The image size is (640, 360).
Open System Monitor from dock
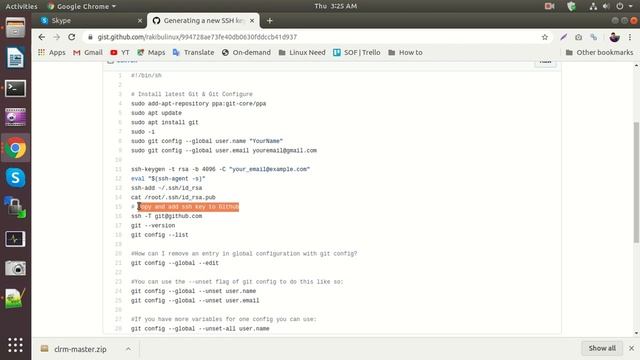[15, 239]
